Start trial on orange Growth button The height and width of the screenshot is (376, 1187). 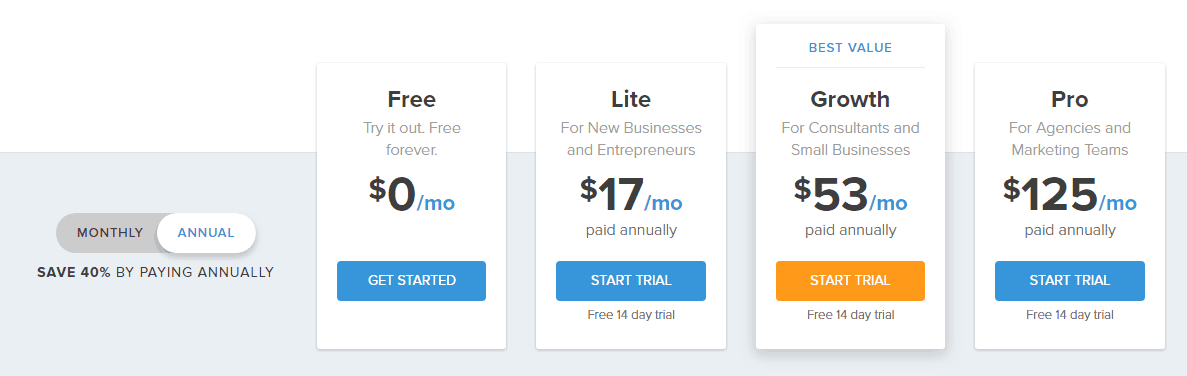coord(850,281)
